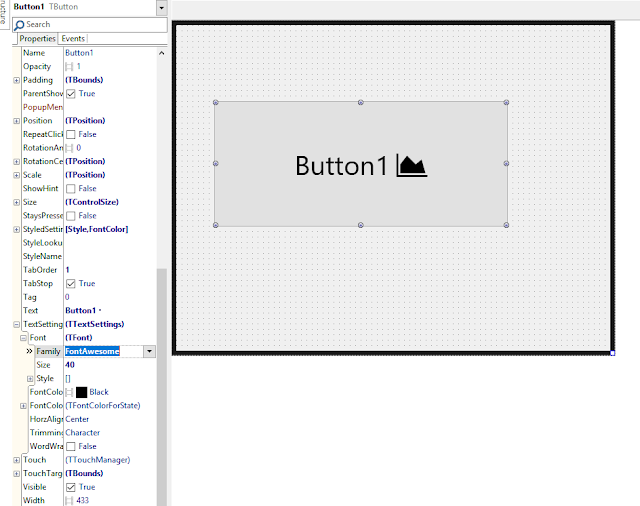
Task: Select the Tag value 0
Action: 67,297
